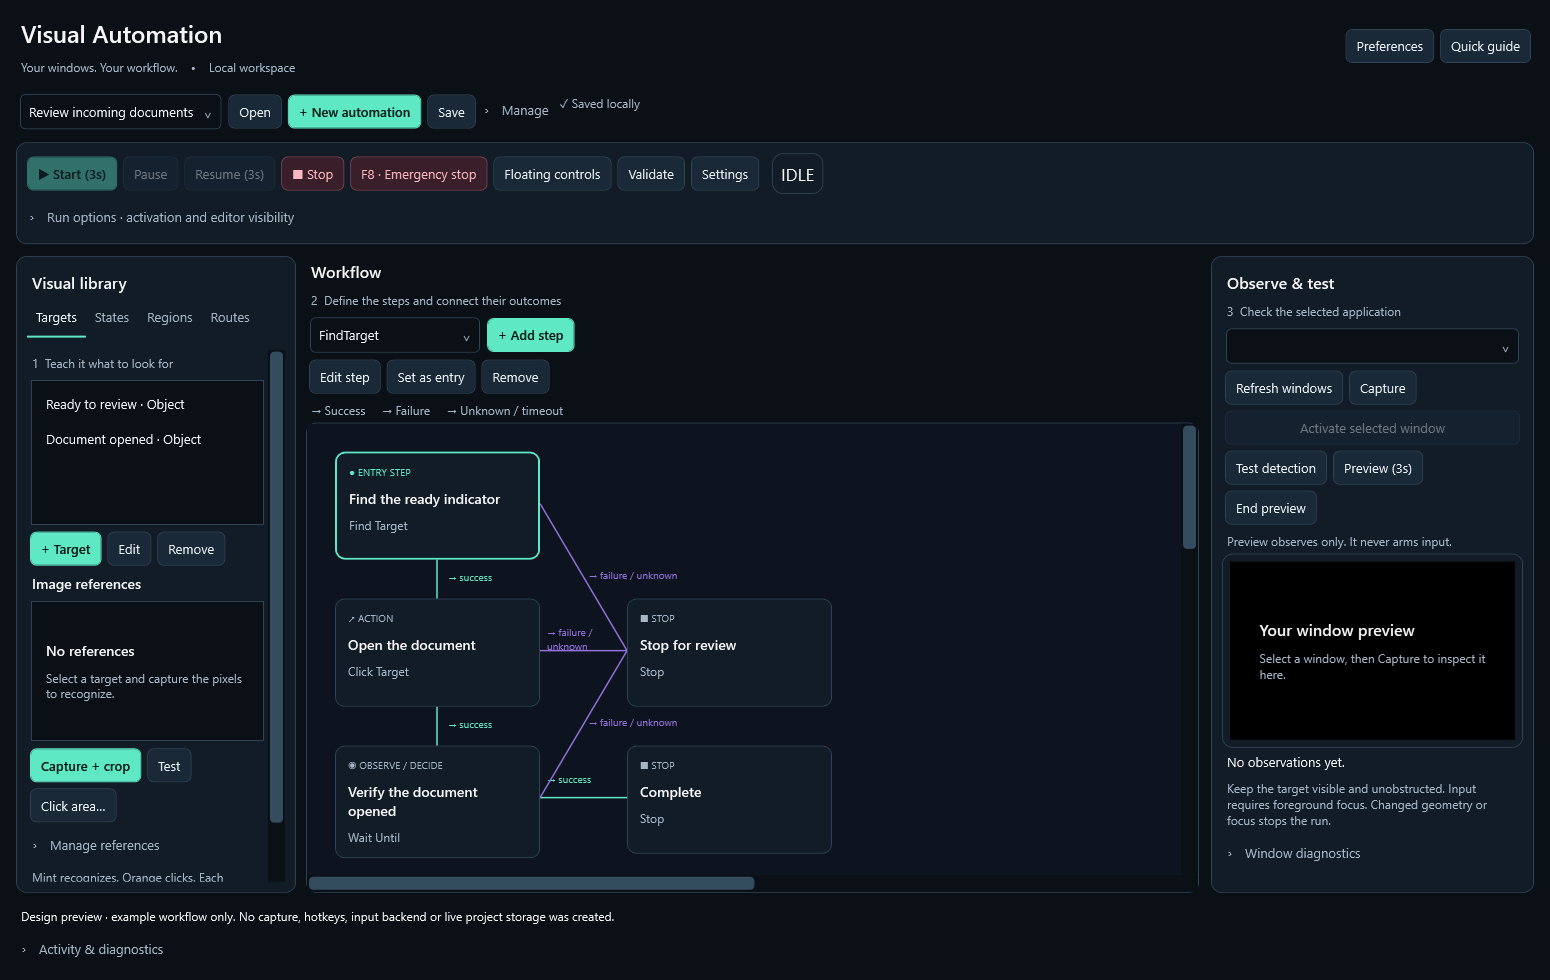Select the Stop for review node
The height and width of the screenshot is (980, 1550).
click(729, 653)
